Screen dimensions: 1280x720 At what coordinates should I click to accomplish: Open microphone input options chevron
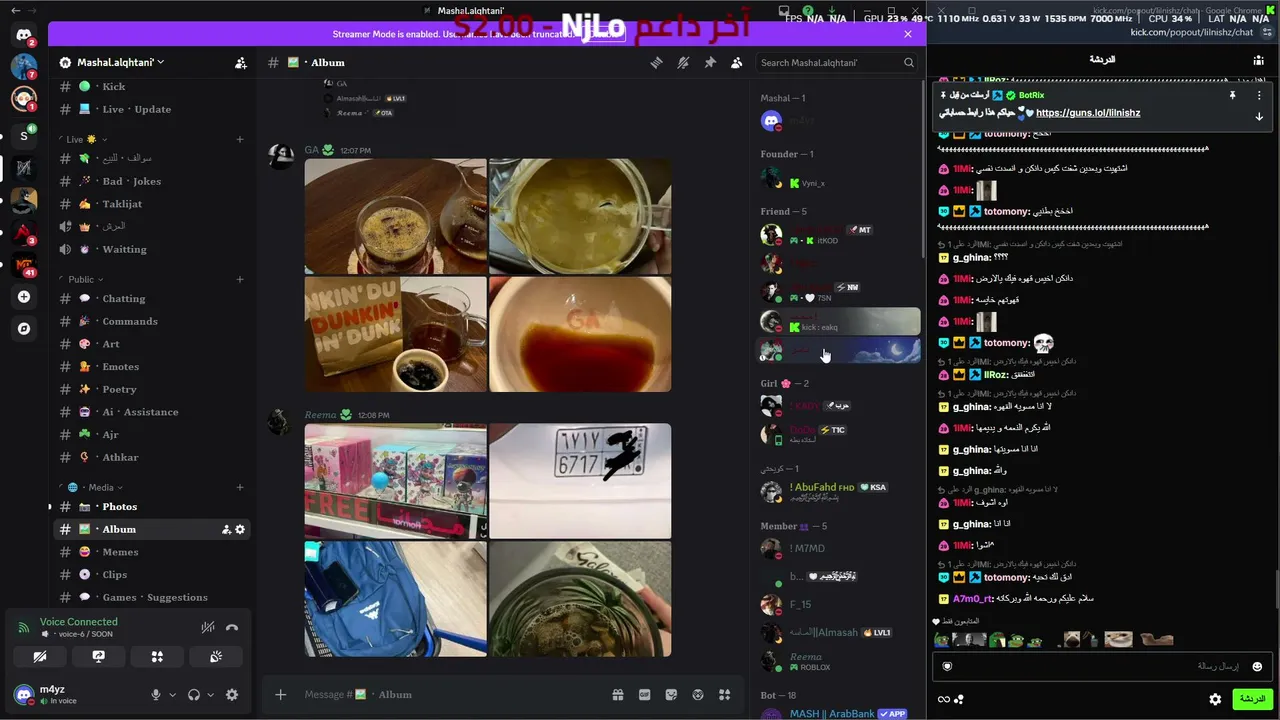172,695
